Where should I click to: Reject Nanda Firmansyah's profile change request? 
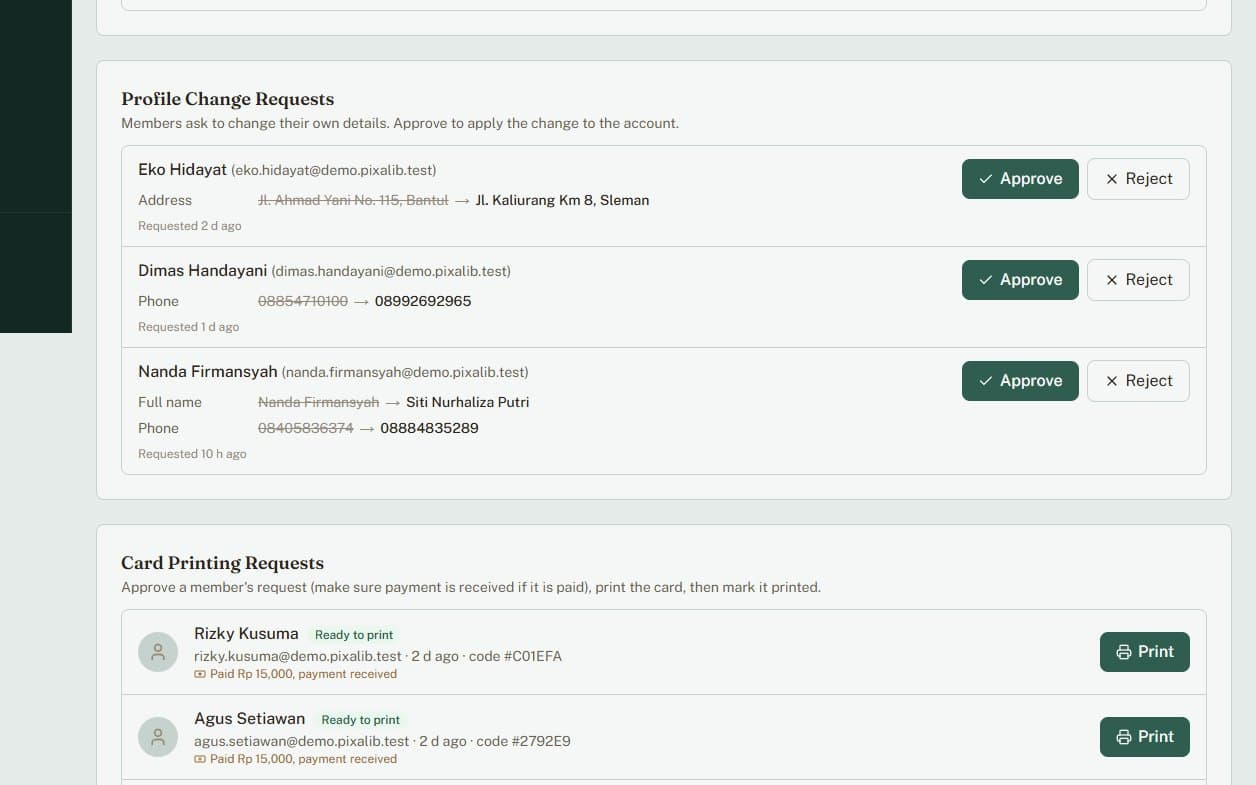pyautogui.click(x=1138, y=381)
